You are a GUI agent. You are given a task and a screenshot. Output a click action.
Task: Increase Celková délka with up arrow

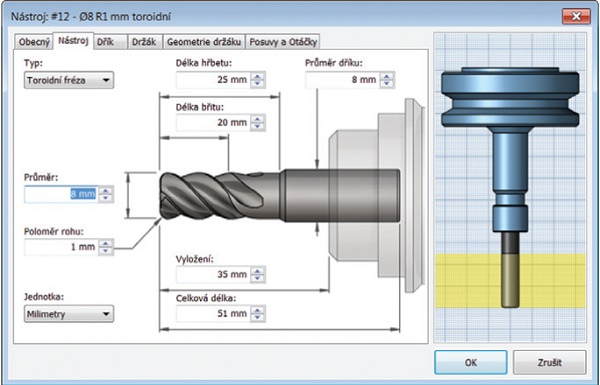[258, 310]
